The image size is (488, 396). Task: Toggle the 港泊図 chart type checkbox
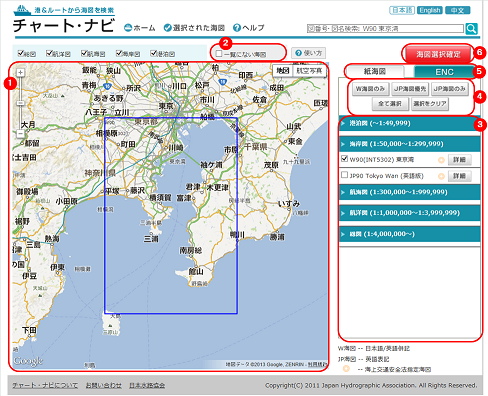(153, 53)
